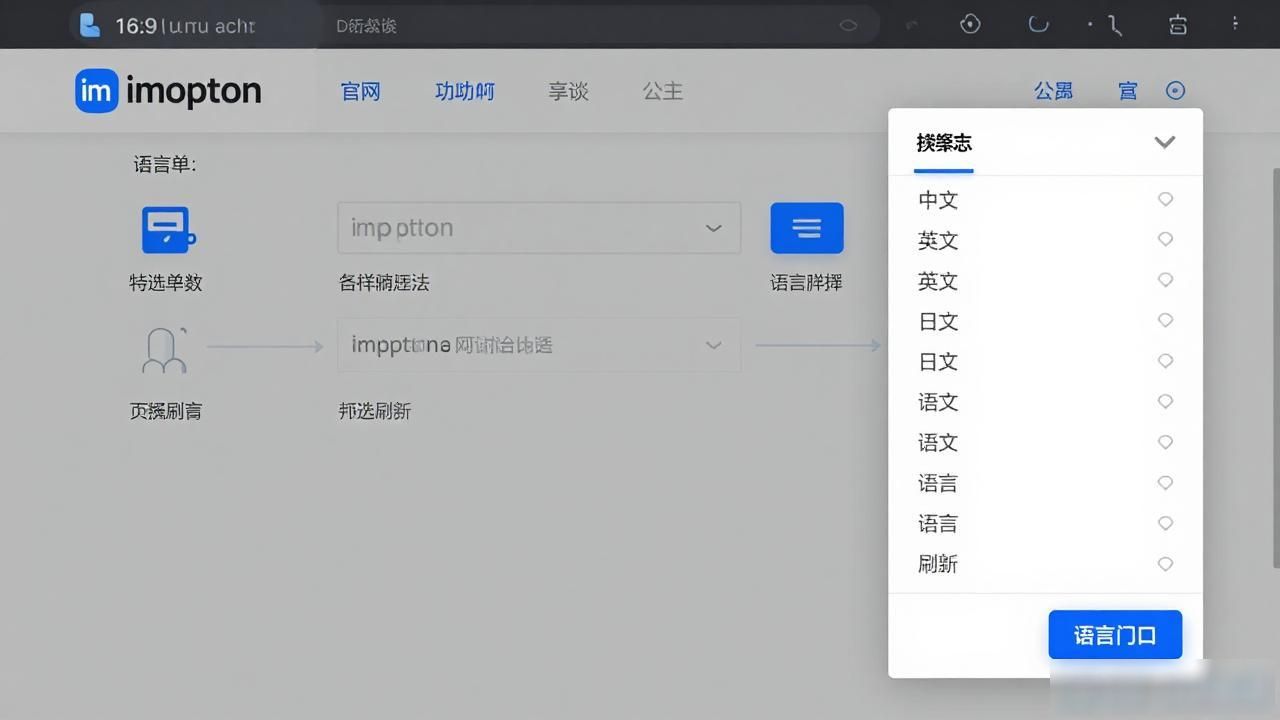The width and height of the screenshot is (1280, 720).
Task: Click the loading spinner icon in the top bar
Action: click(1039, 23)
